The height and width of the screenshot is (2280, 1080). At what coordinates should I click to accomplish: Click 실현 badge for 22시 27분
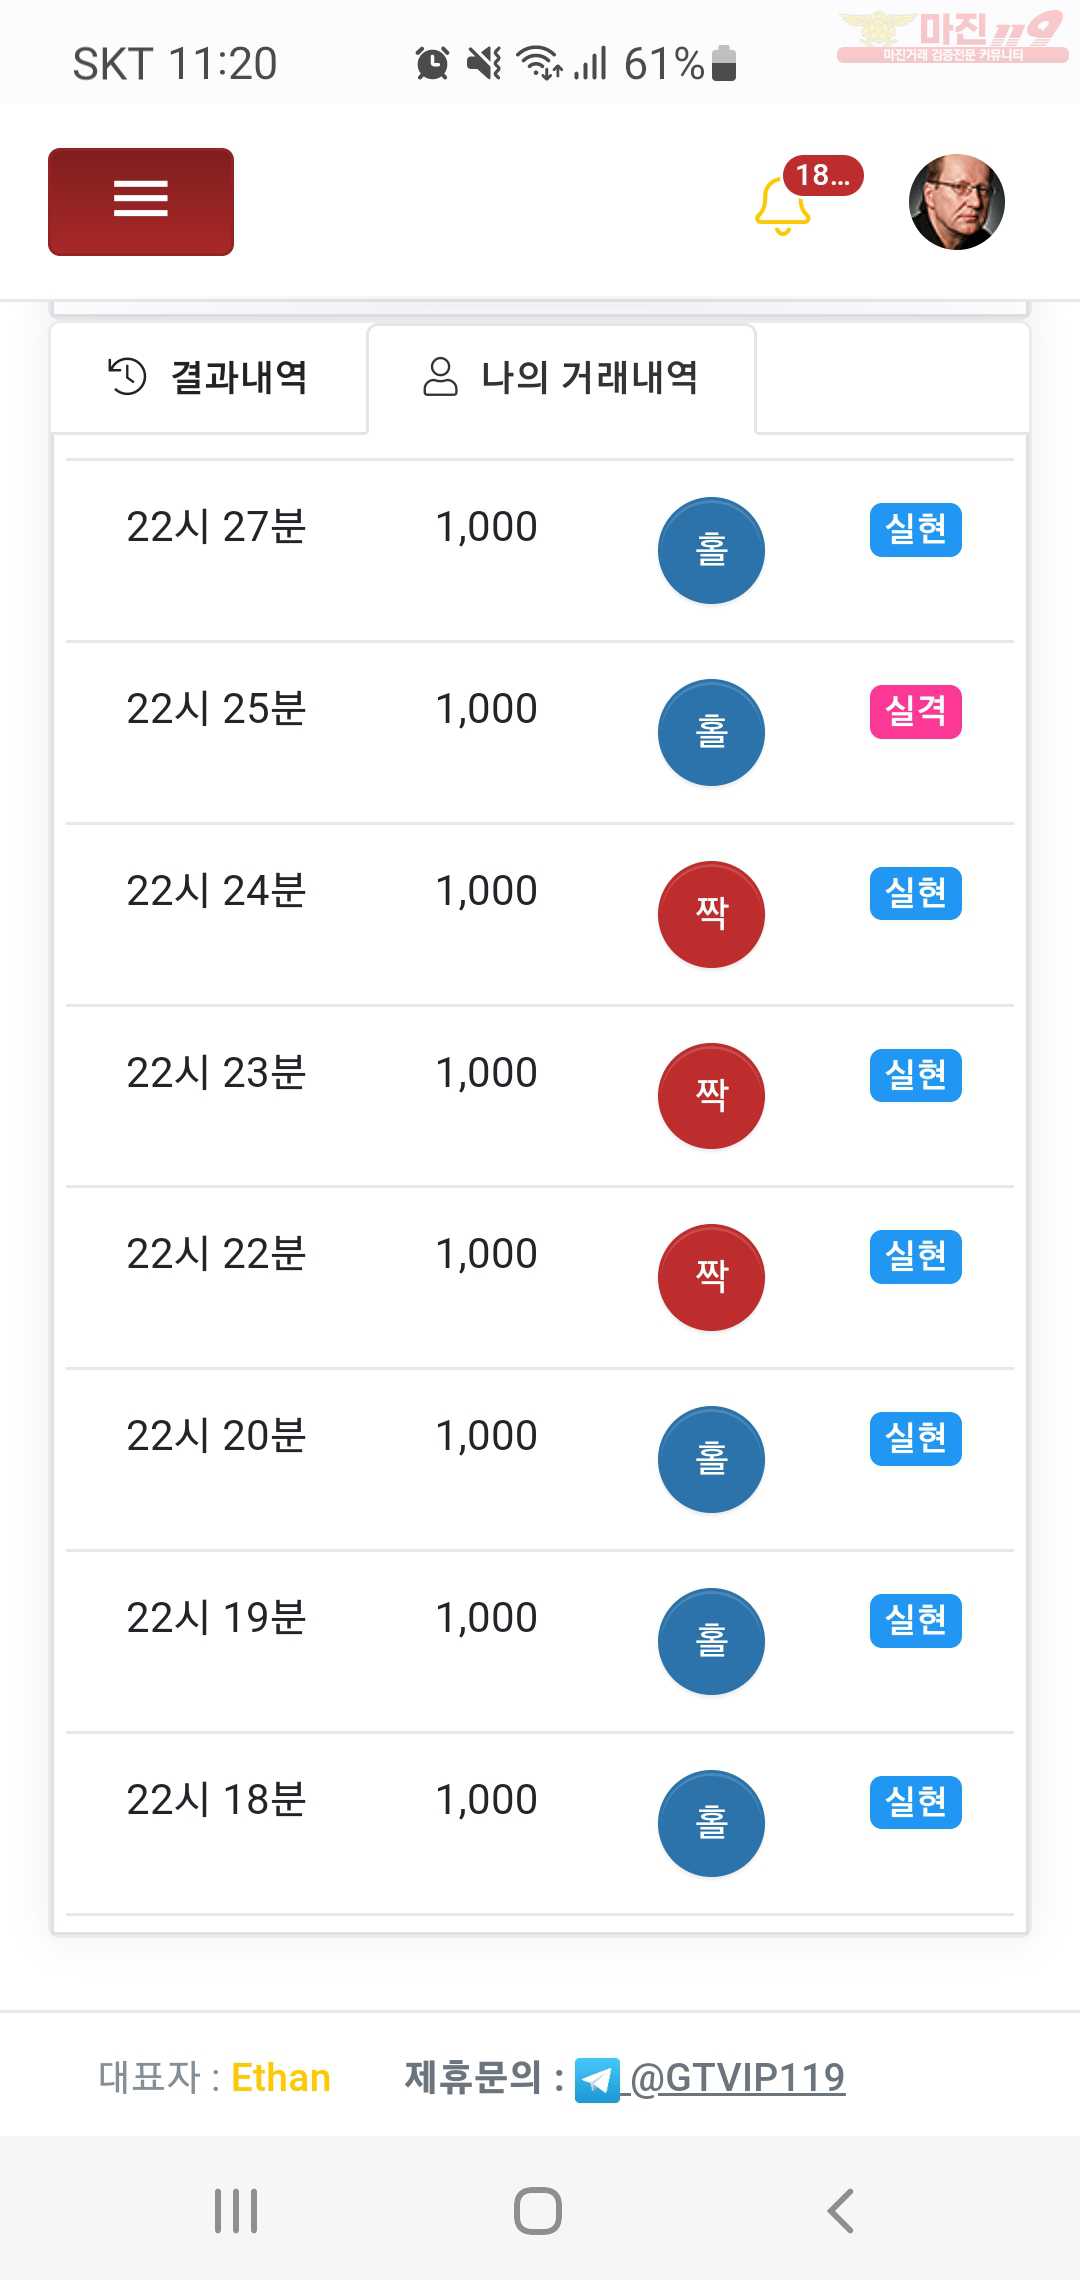(916, 530)
